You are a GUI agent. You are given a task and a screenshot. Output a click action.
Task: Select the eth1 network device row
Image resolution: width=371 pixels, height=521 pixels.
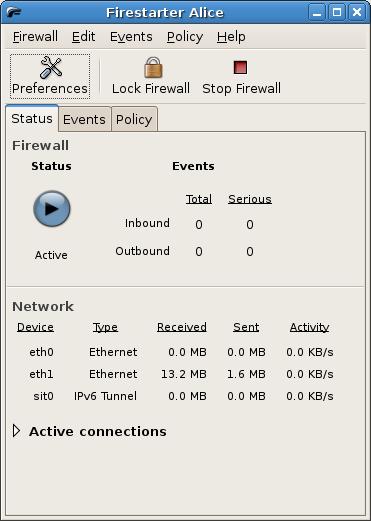(x=181, y=374)
